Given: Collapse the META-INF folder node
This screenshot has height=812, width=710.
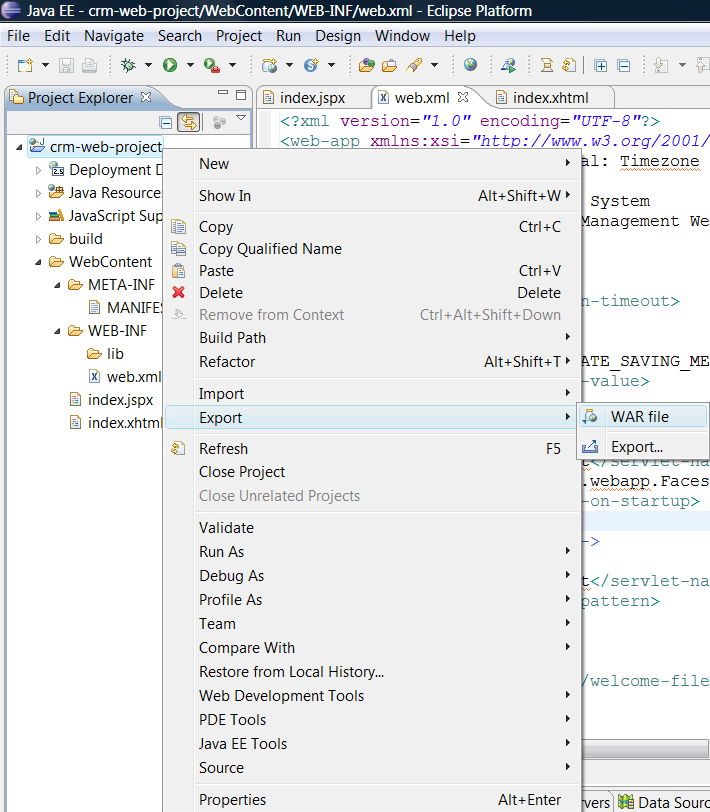Looking at the screenshot, I should pyautogui.click(x=57, y=285).
